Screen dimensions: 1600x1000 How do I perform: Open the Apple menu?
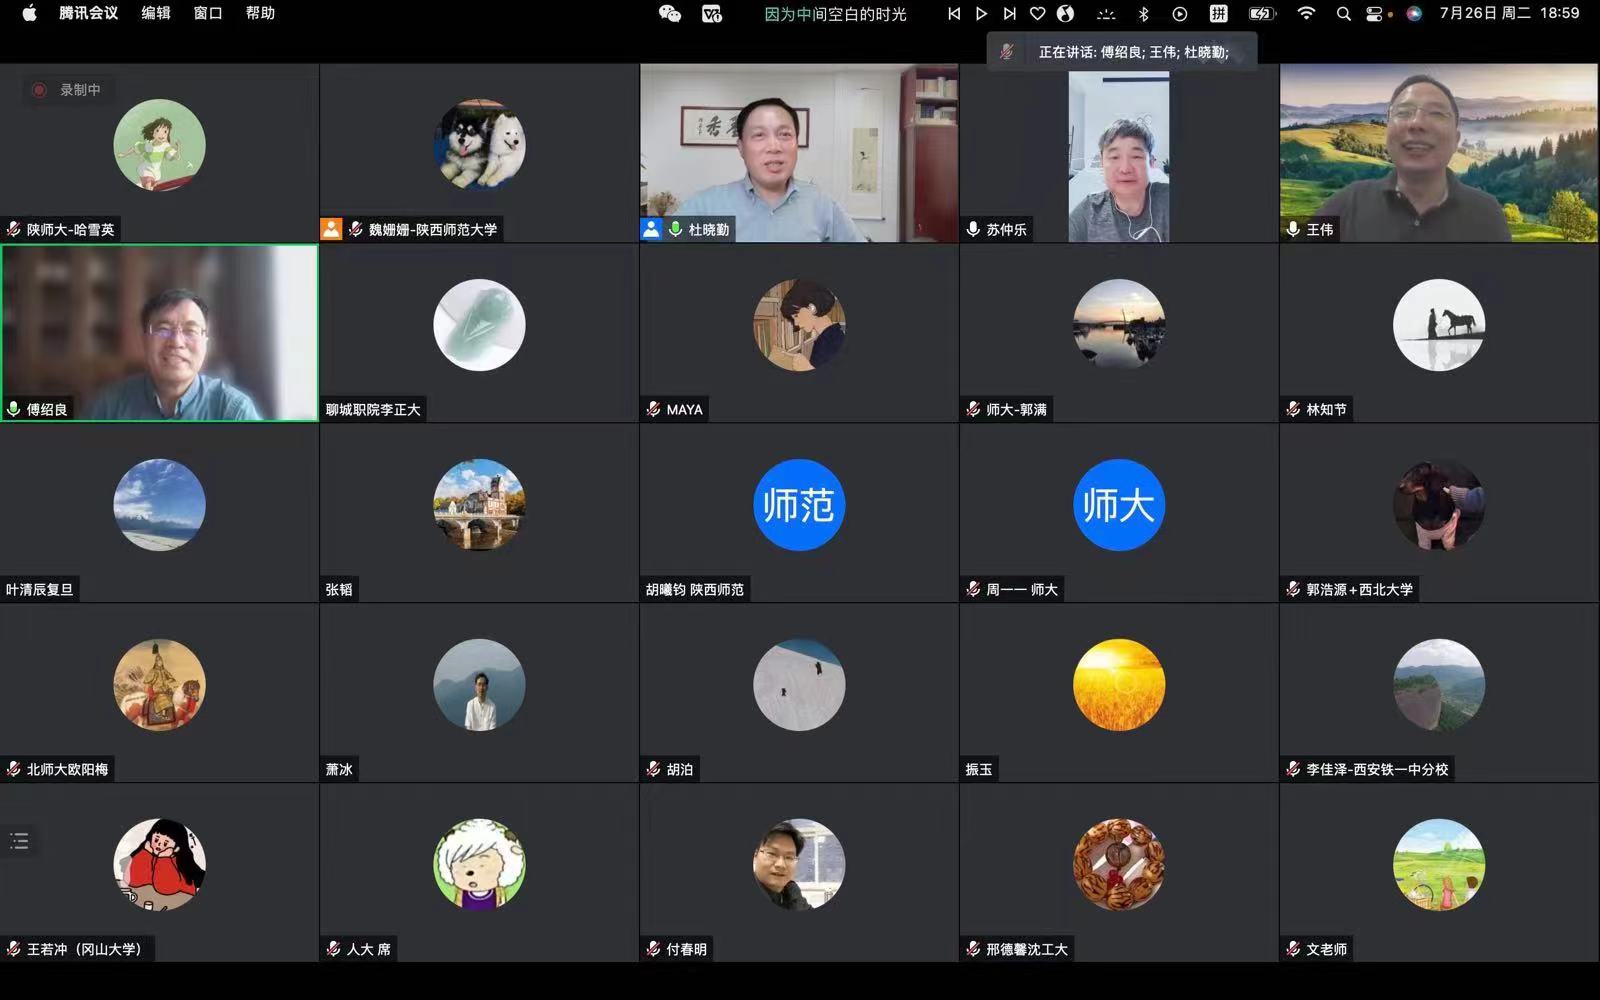(x=29, y=13)
